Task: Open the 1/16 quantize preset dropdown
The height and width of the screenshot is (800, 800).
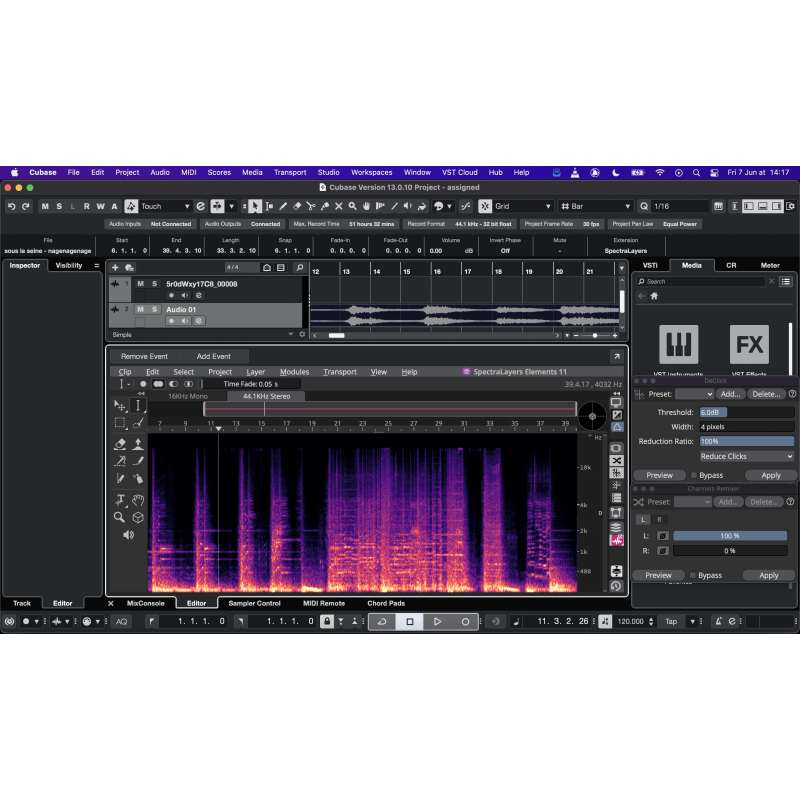Action: coord(680,206)
